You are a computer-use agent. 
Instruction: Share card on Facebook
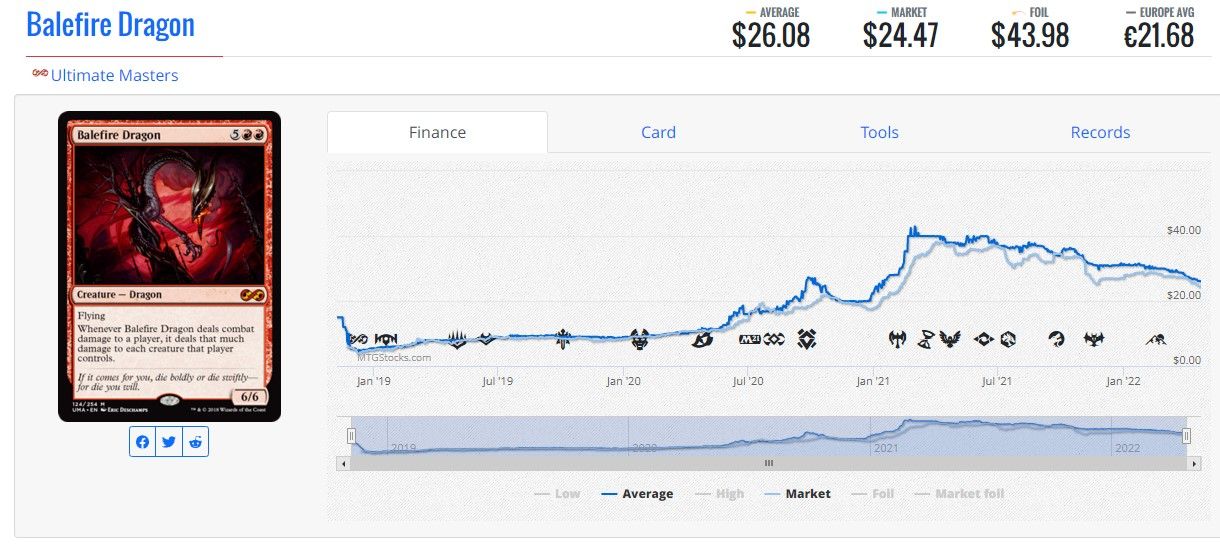143,442
